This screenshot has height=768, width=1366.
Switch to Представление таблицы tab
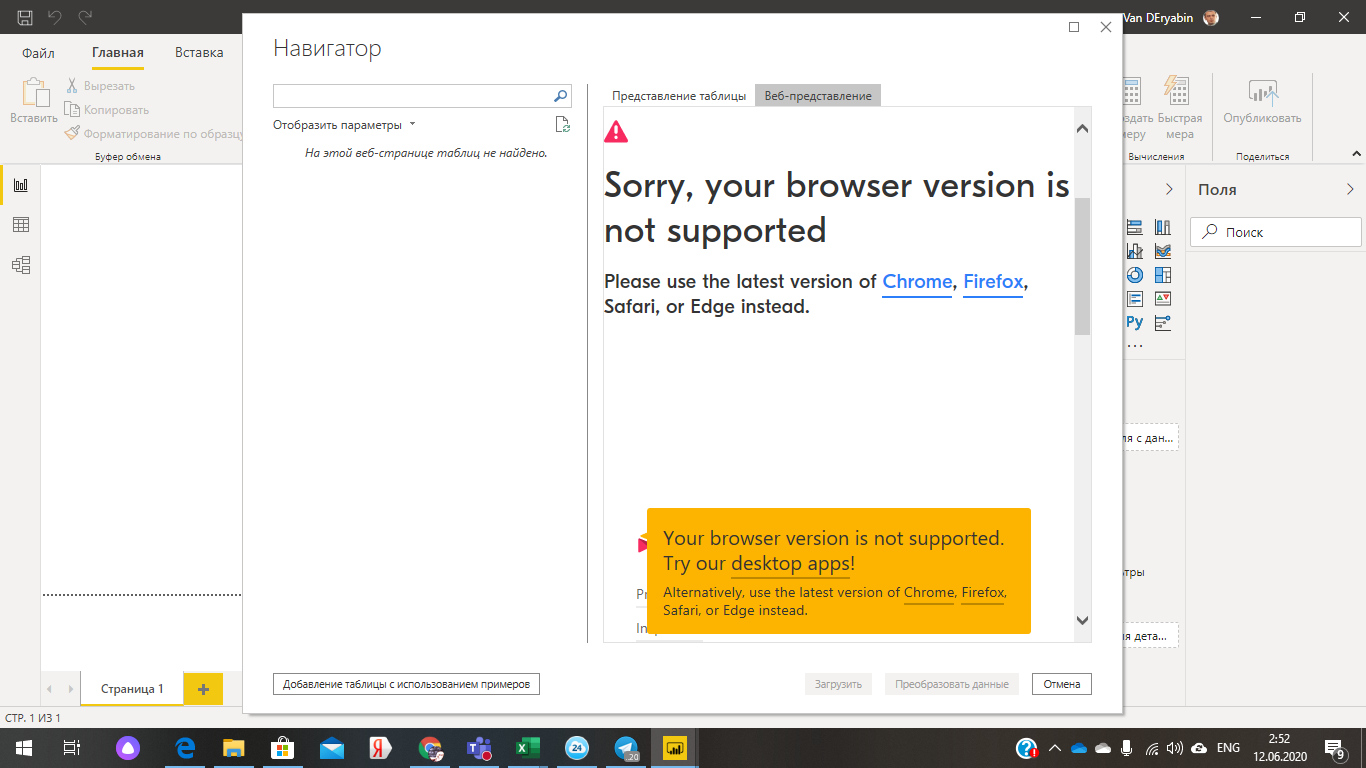pos(679,96)
